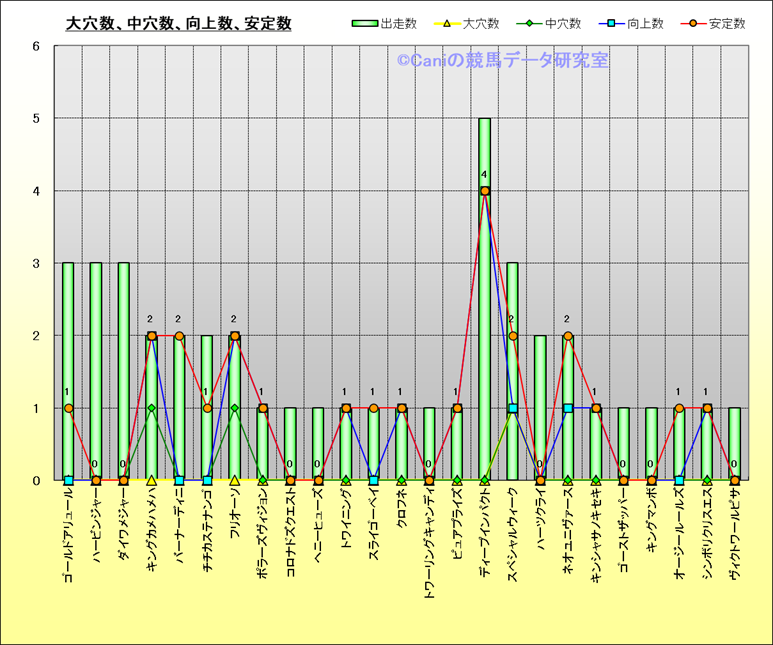
Task: Select the orange point at 2 above ネオユニヴァース
Action: (568, 336)
